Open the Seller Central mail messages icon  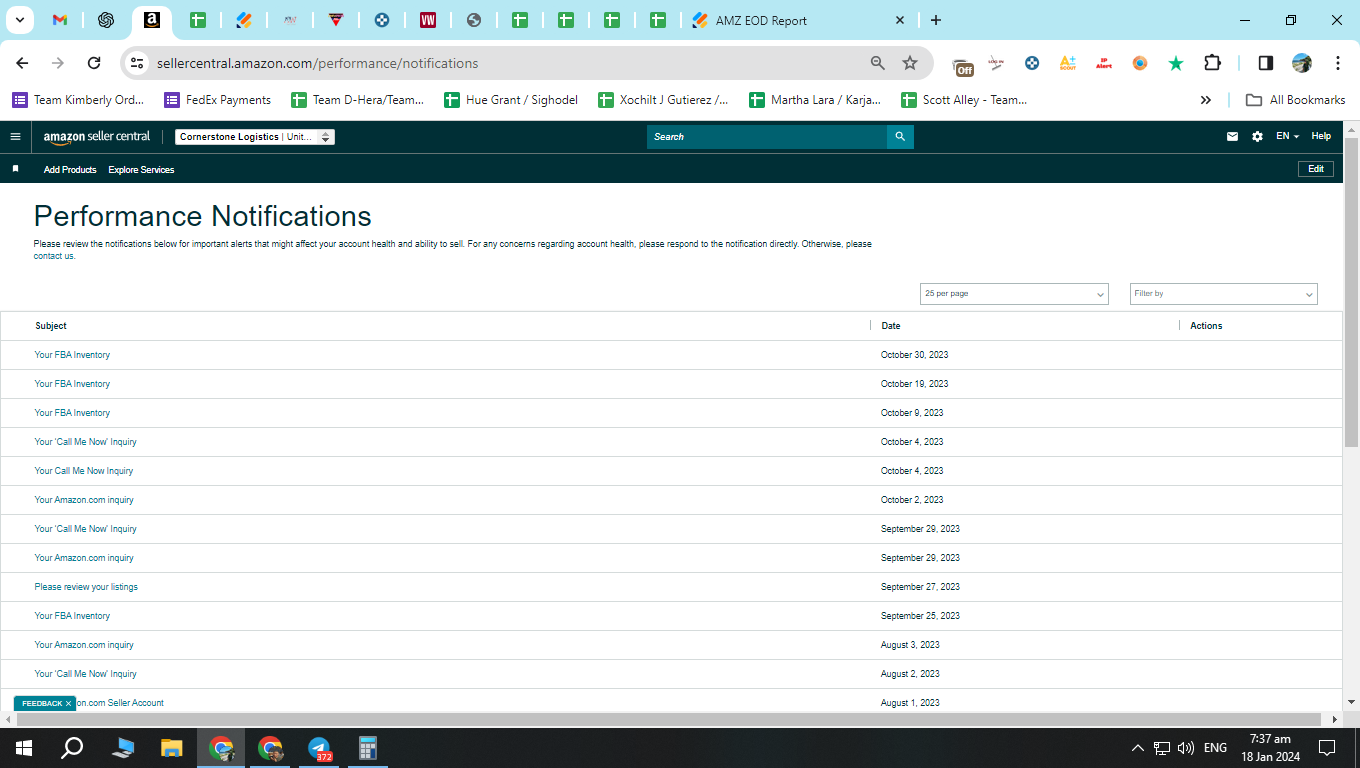tap(1232, 137)
